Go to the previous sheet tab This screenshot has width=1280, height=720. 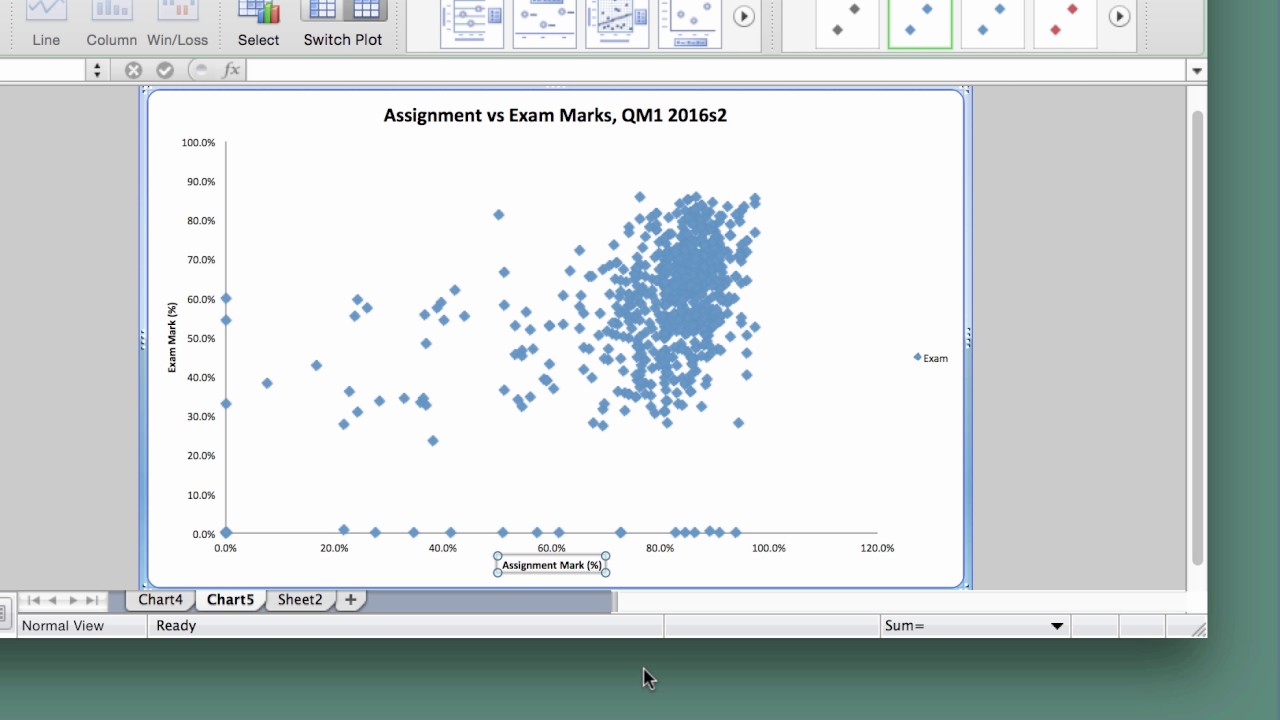click(53, 600)
